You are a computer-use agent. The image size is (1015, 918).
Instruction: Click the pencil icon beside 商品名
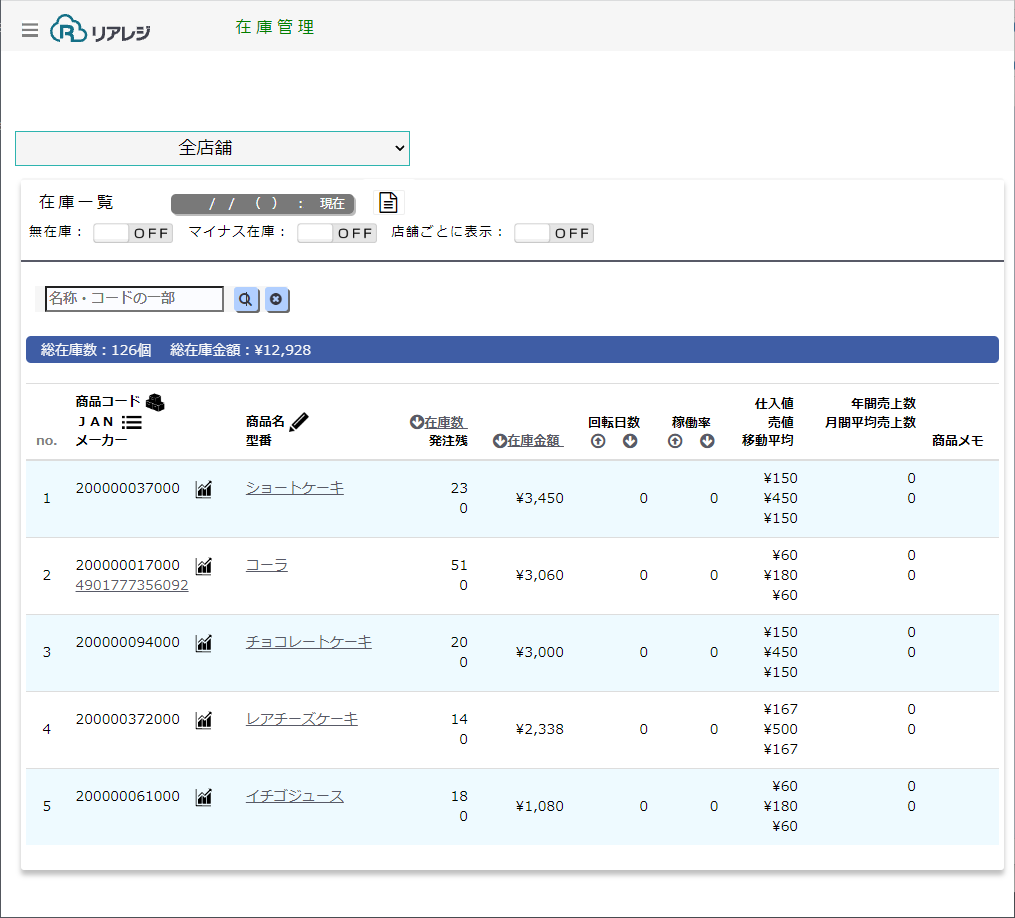click(299, 421)
